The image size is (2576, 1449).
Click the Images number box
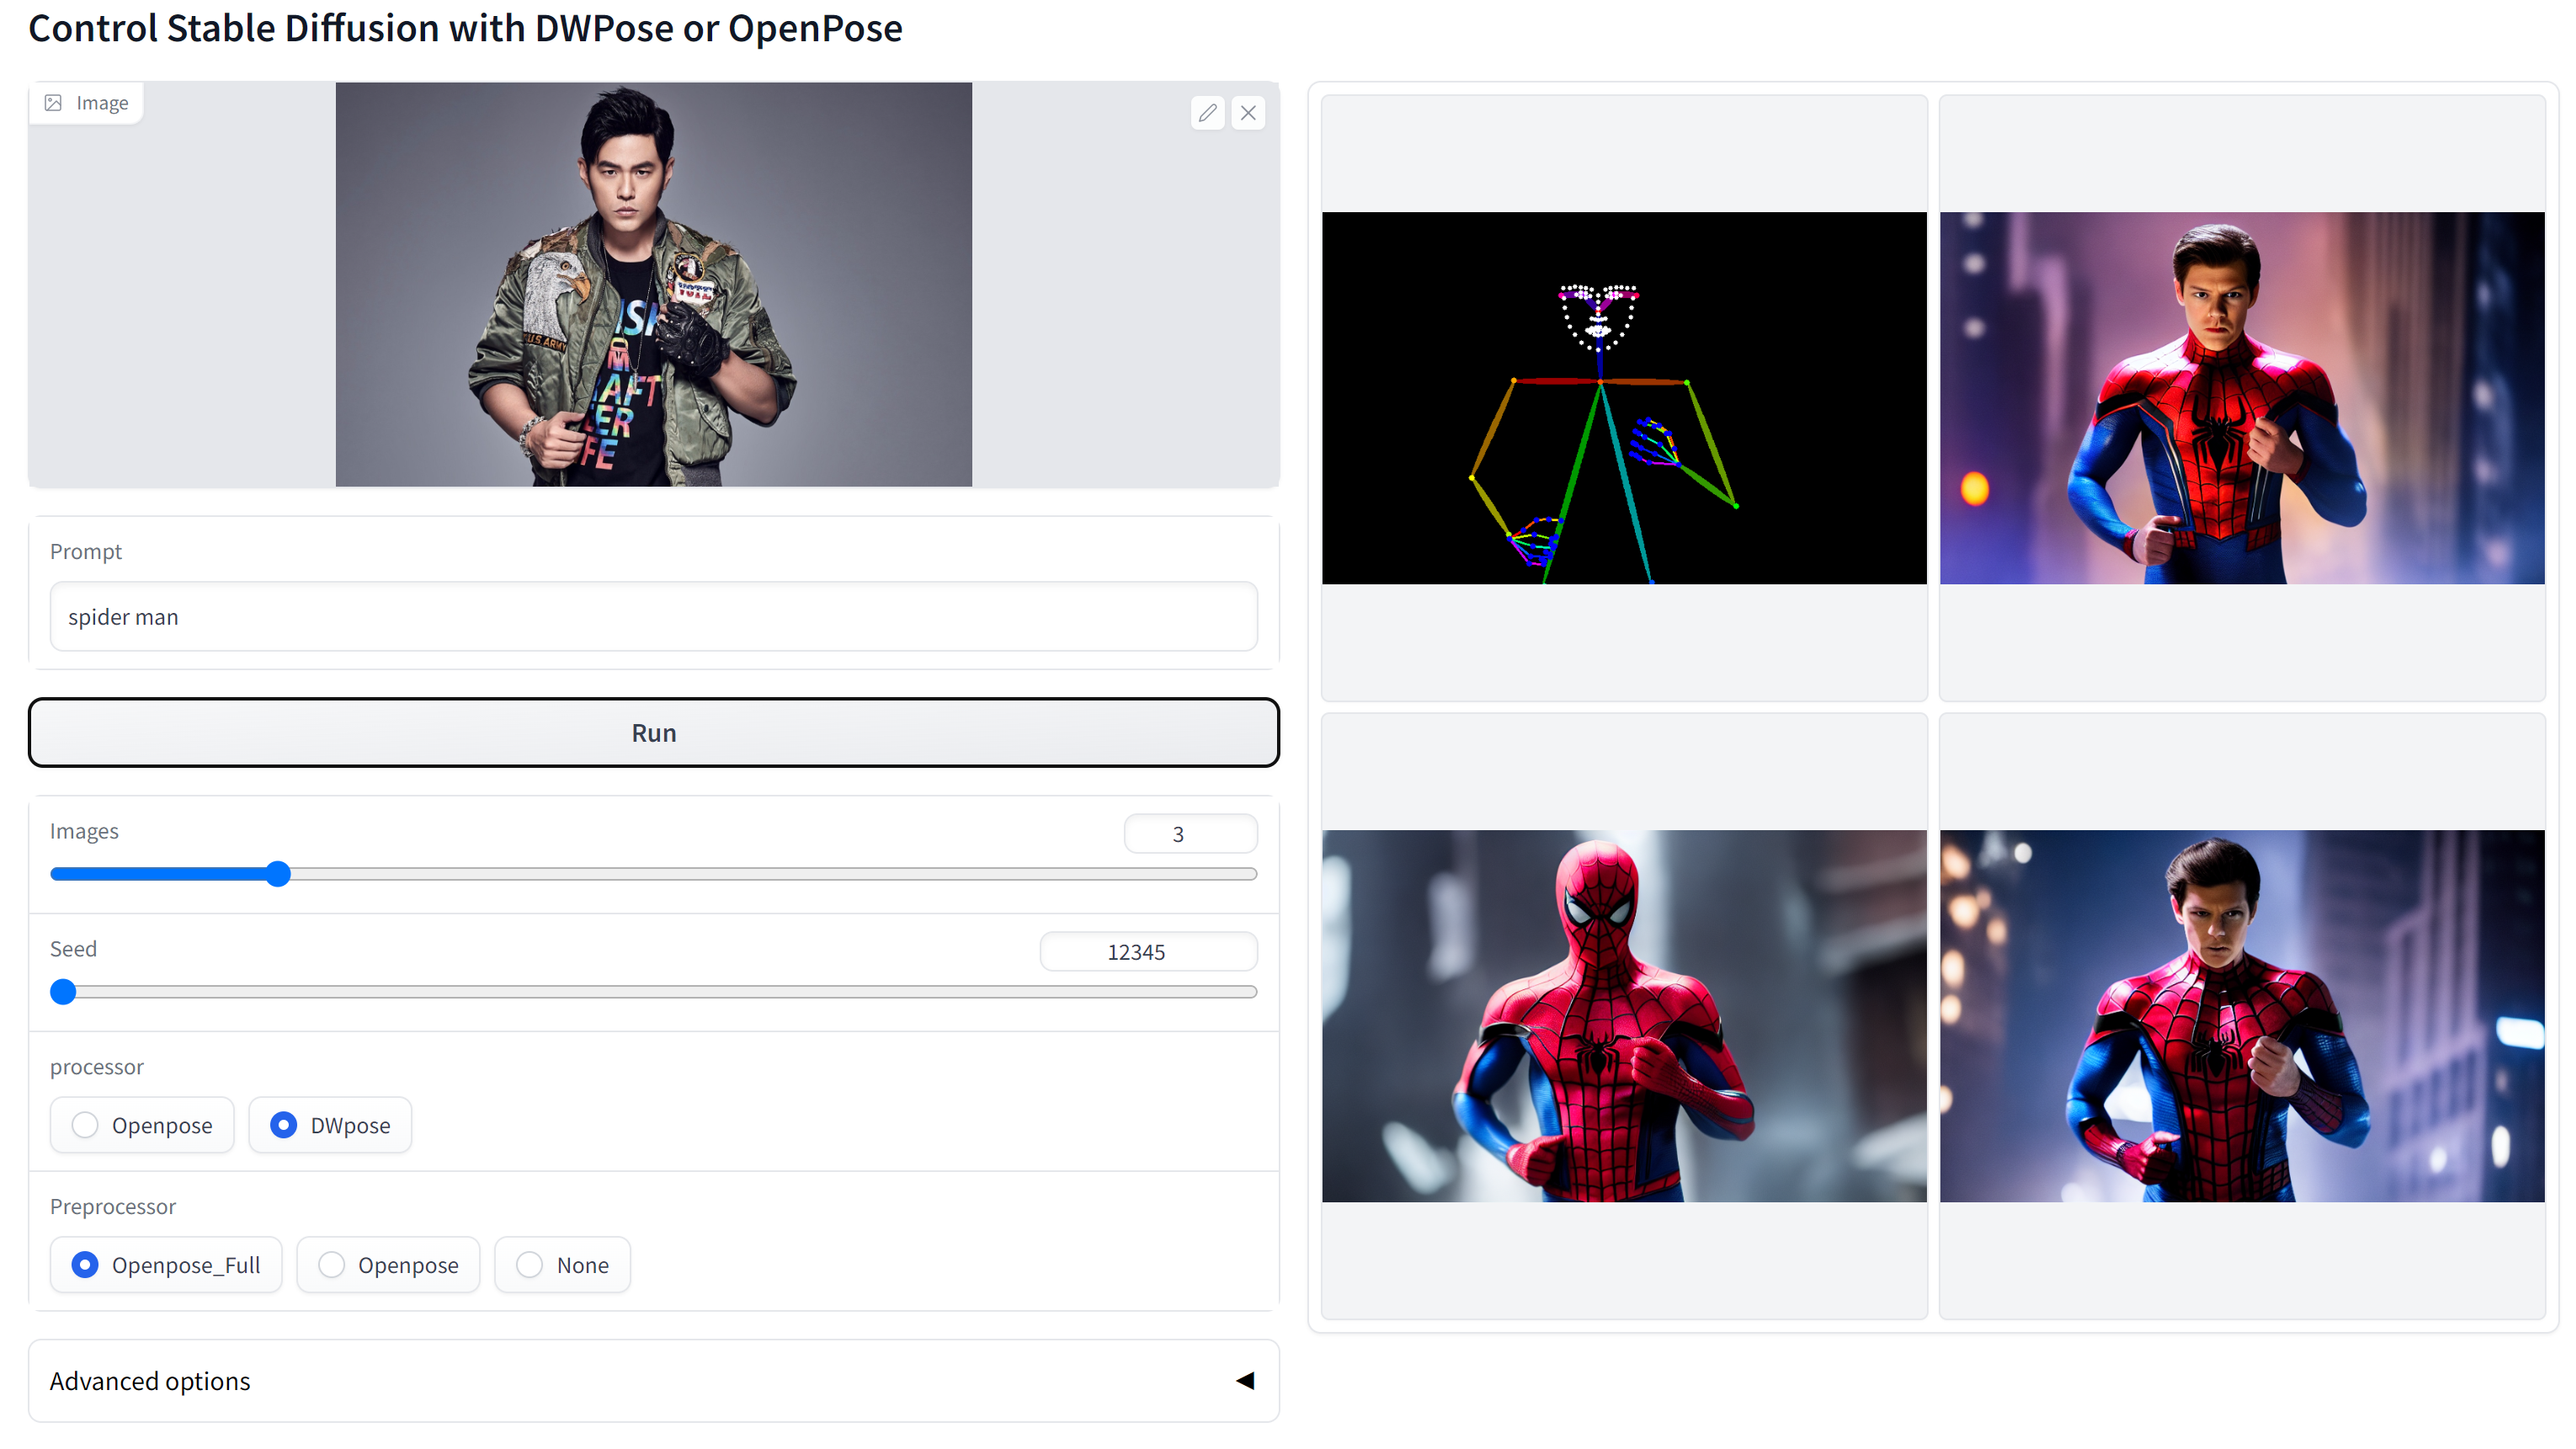click(1189, 834)
